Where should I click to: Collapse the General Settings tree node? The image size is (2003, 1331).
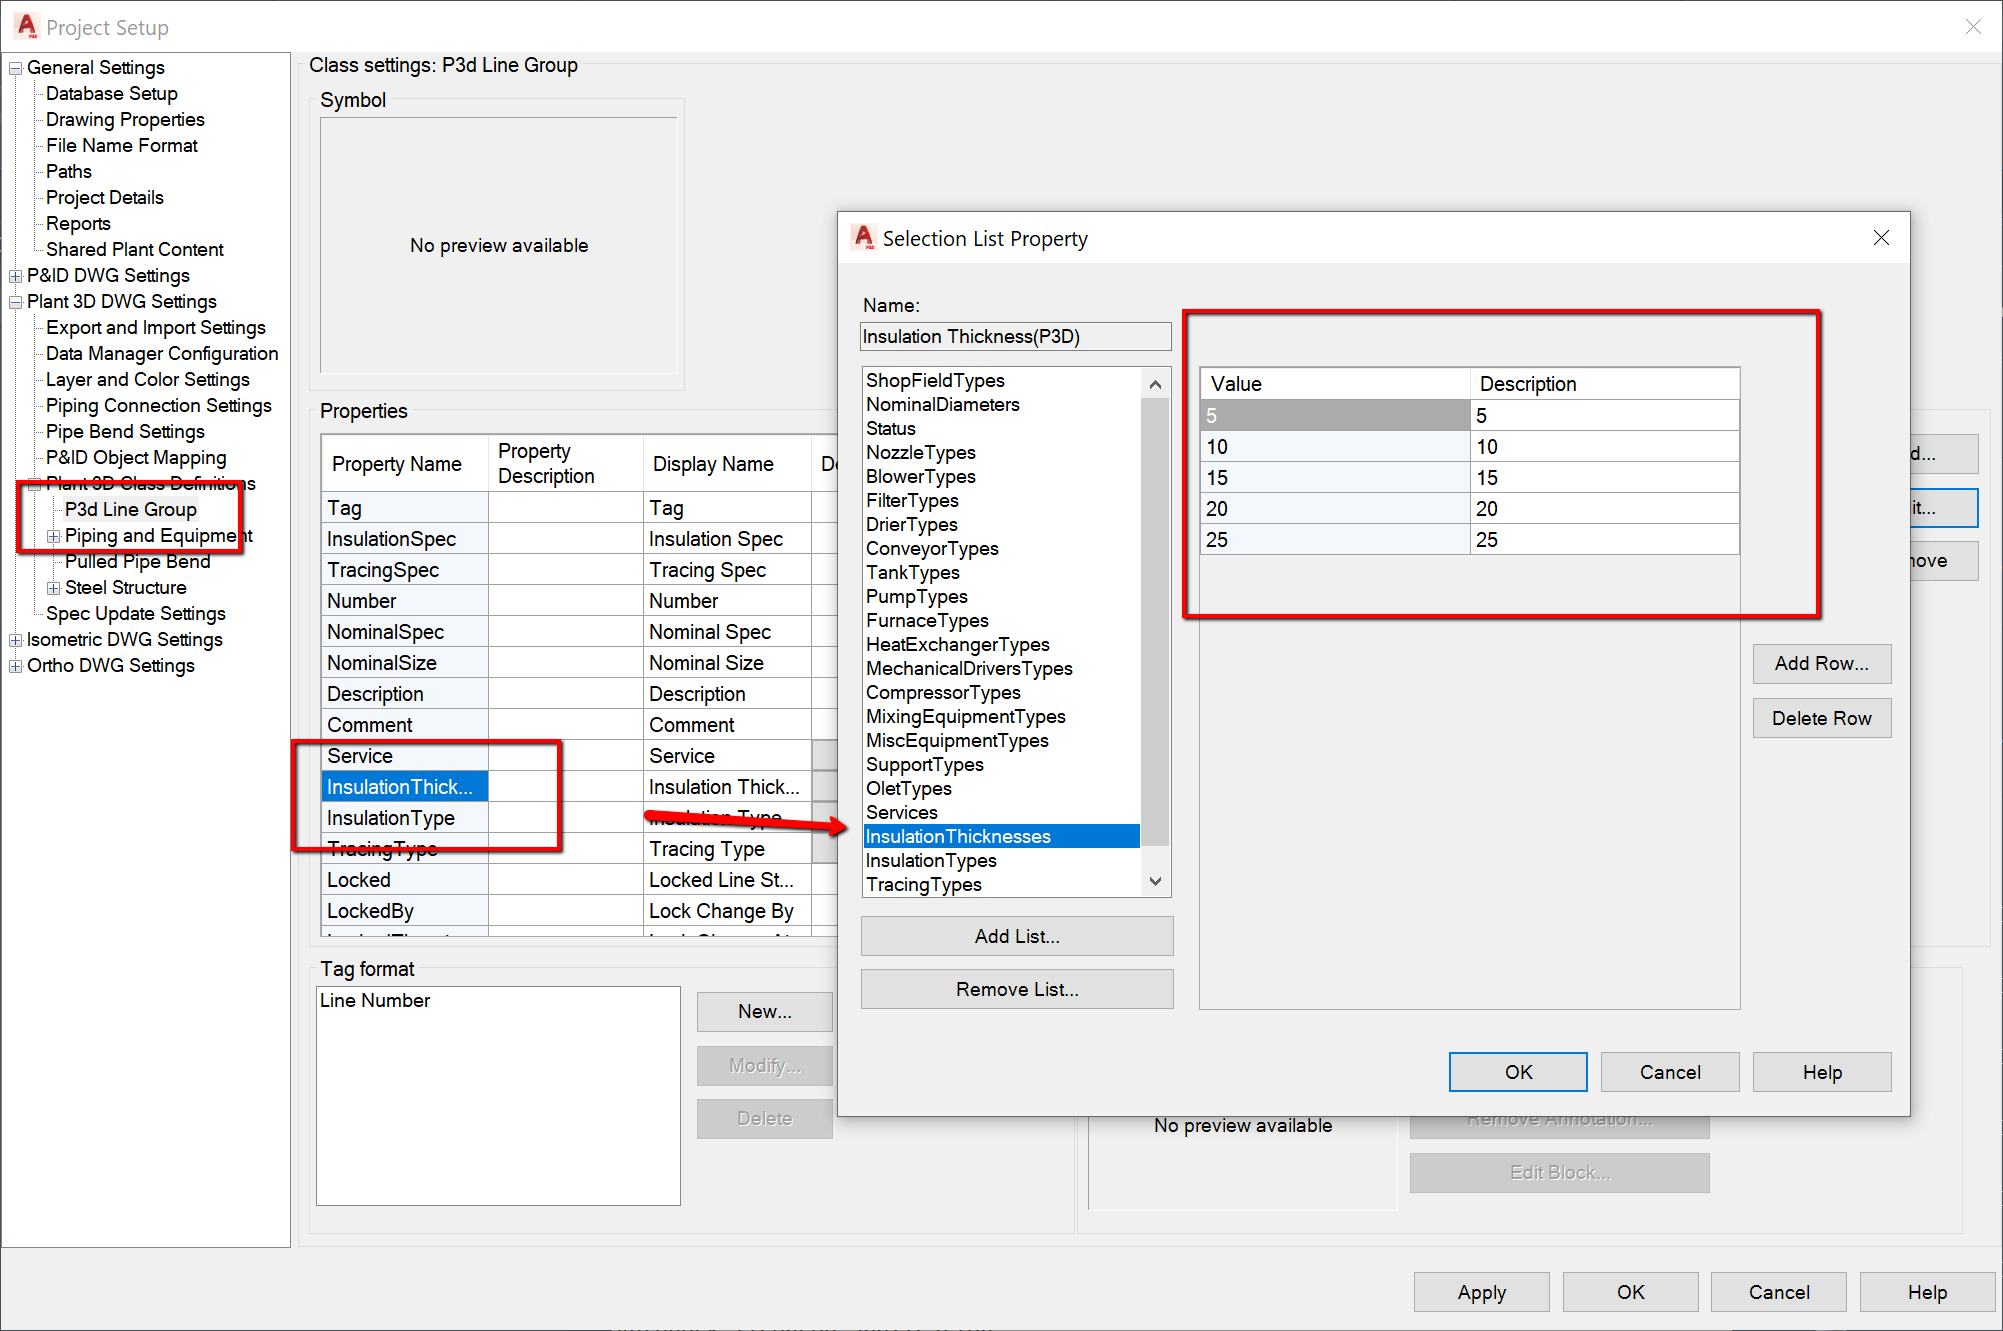[x=15, y=68]
